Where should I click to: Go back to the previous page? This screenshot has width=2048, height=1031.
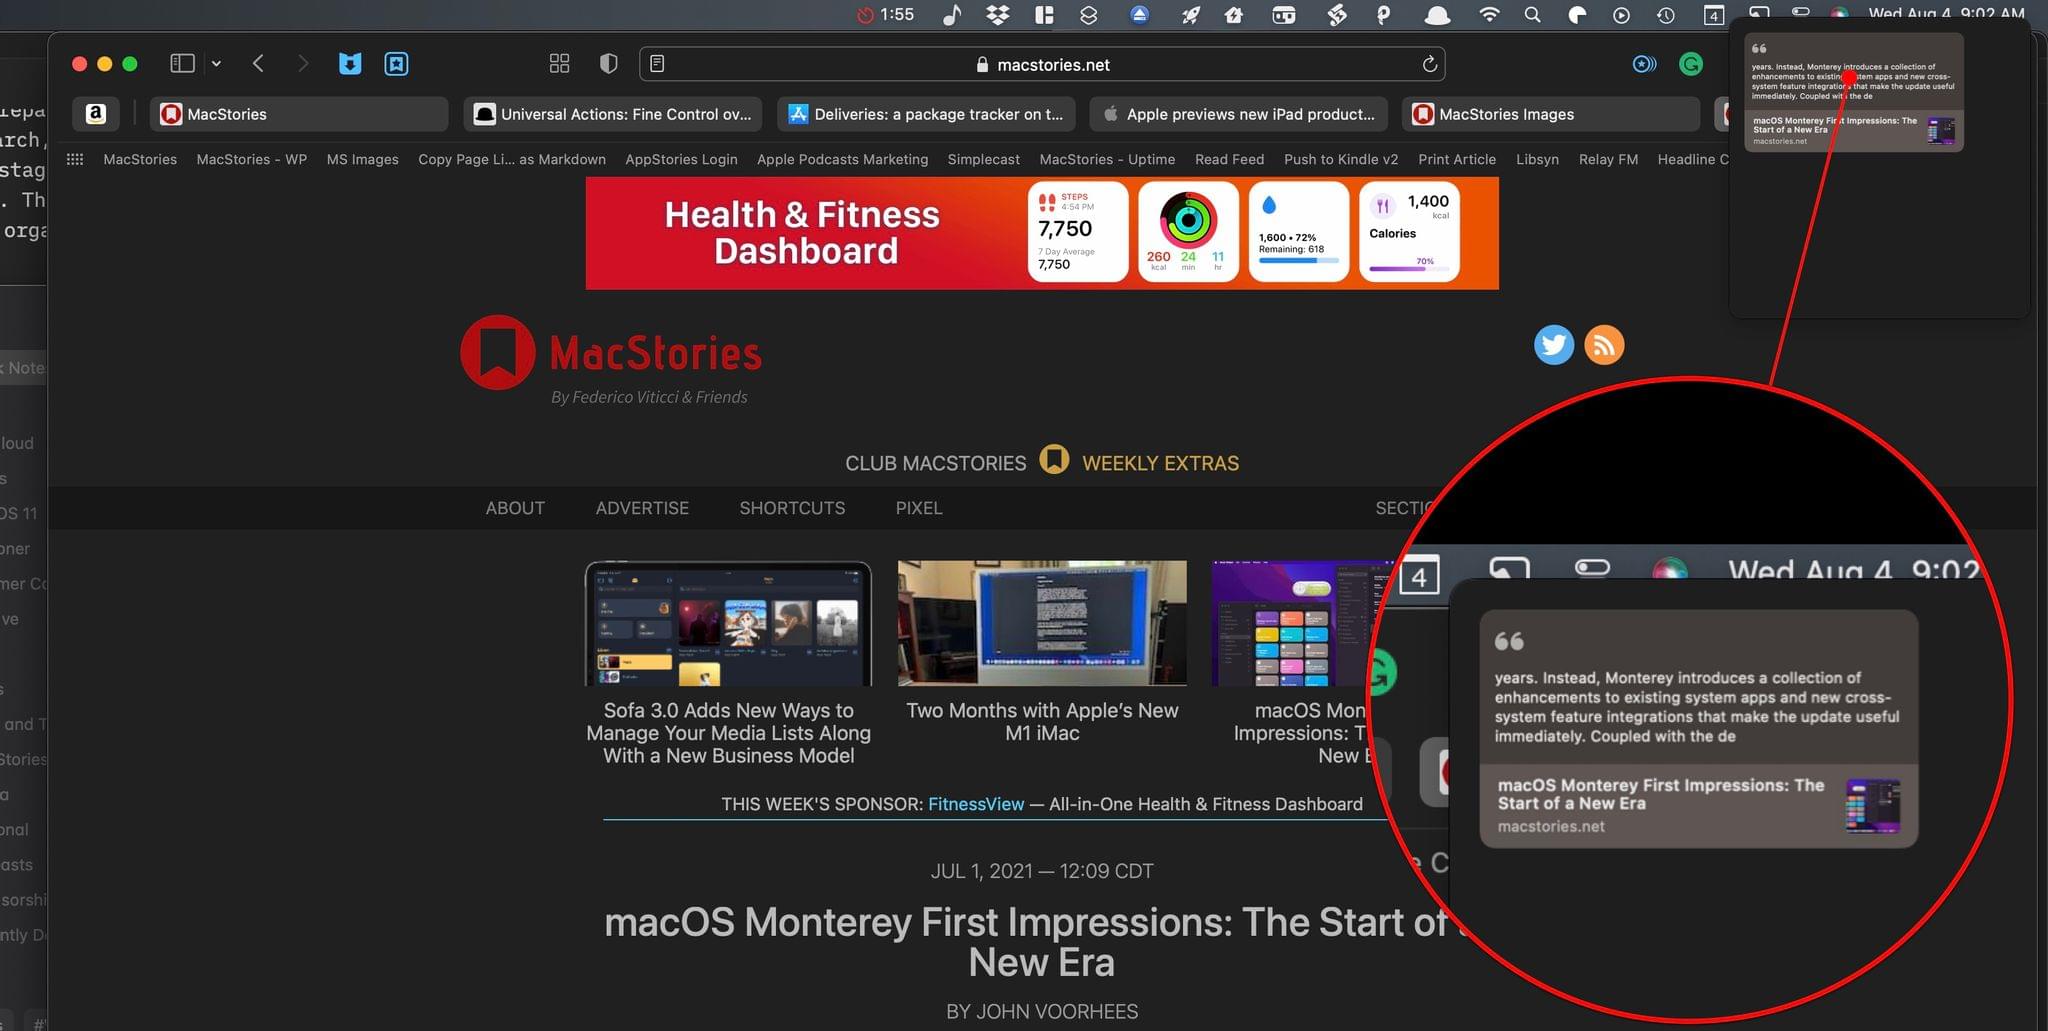point(258,64)
